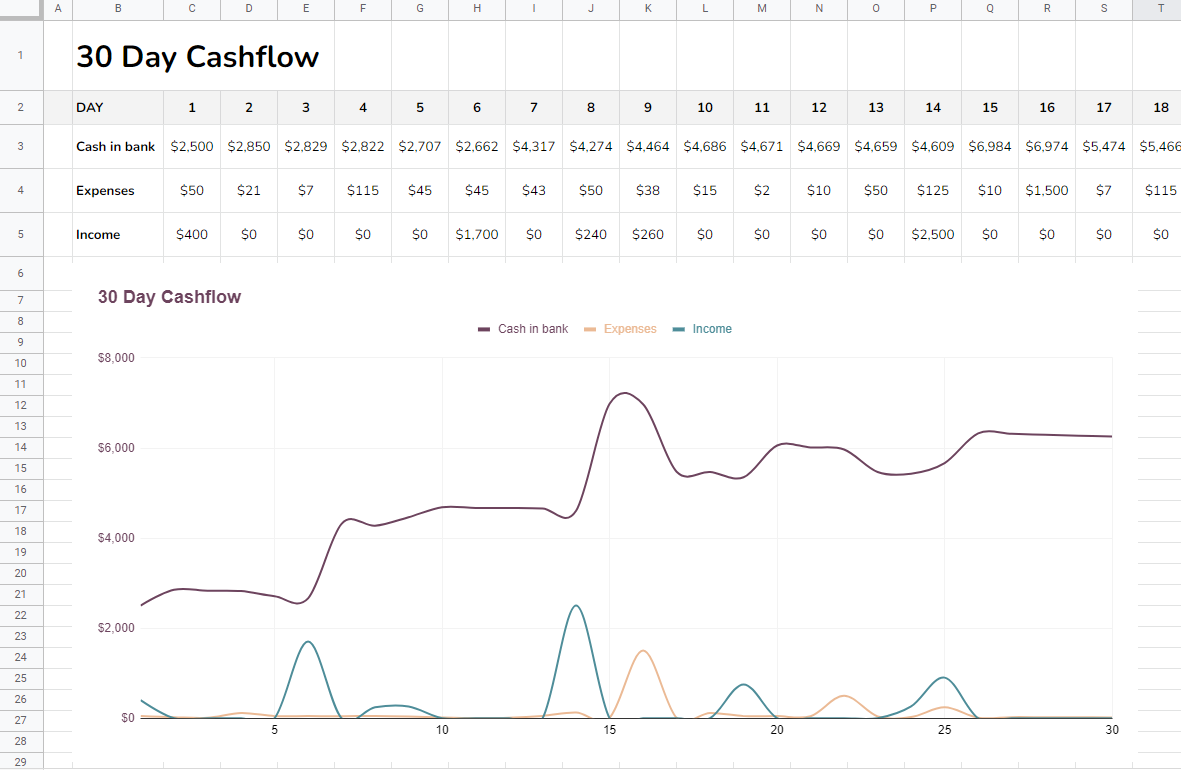Select the $1,700 income cell for day 6
The height and width of the screenshot is (770, 1181).
click(x=476, y=234)
